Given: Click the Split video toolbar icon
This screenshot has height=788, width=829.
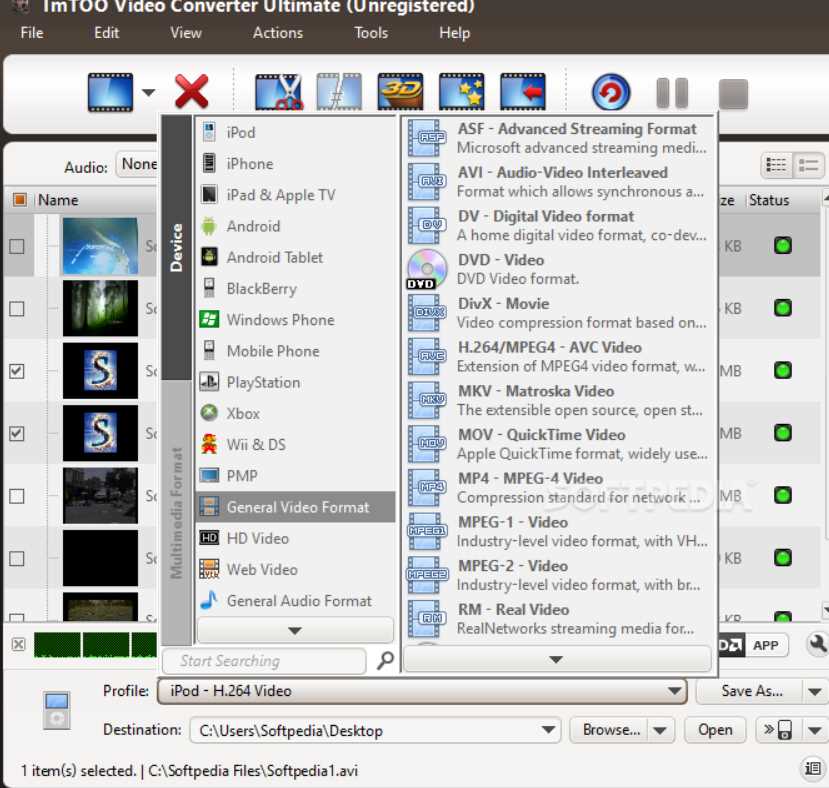Looking at the screenshot, I should (x=339, y=92).
